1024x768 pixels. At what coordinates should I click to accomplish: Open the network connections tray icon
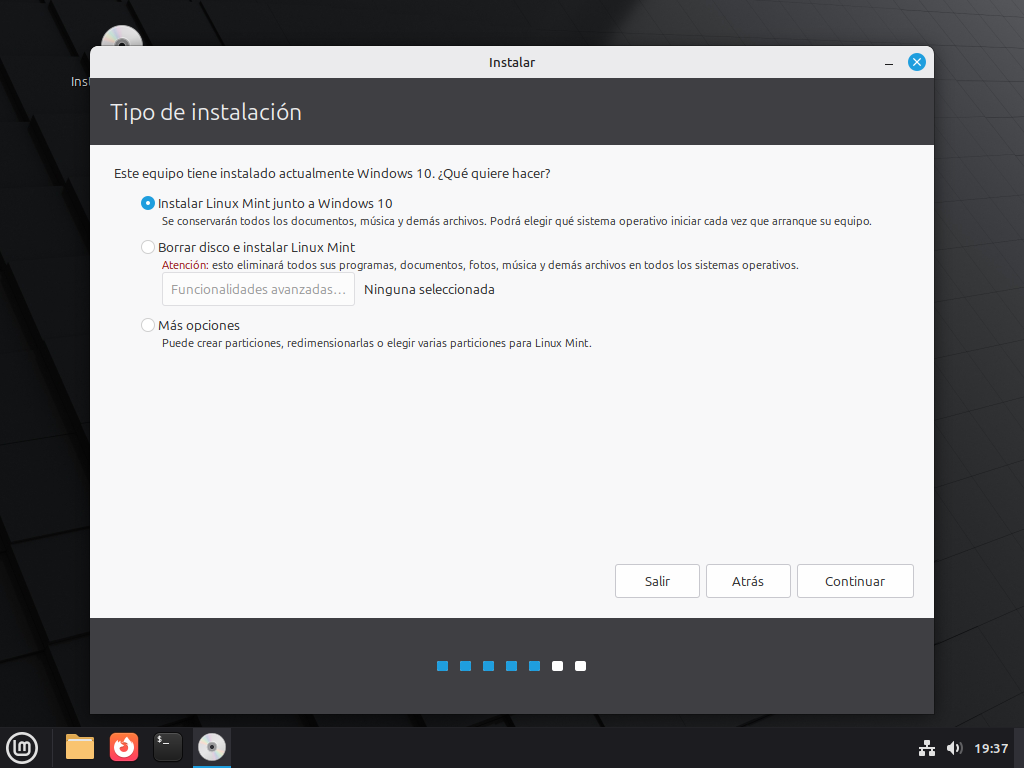tap(926, 748)
